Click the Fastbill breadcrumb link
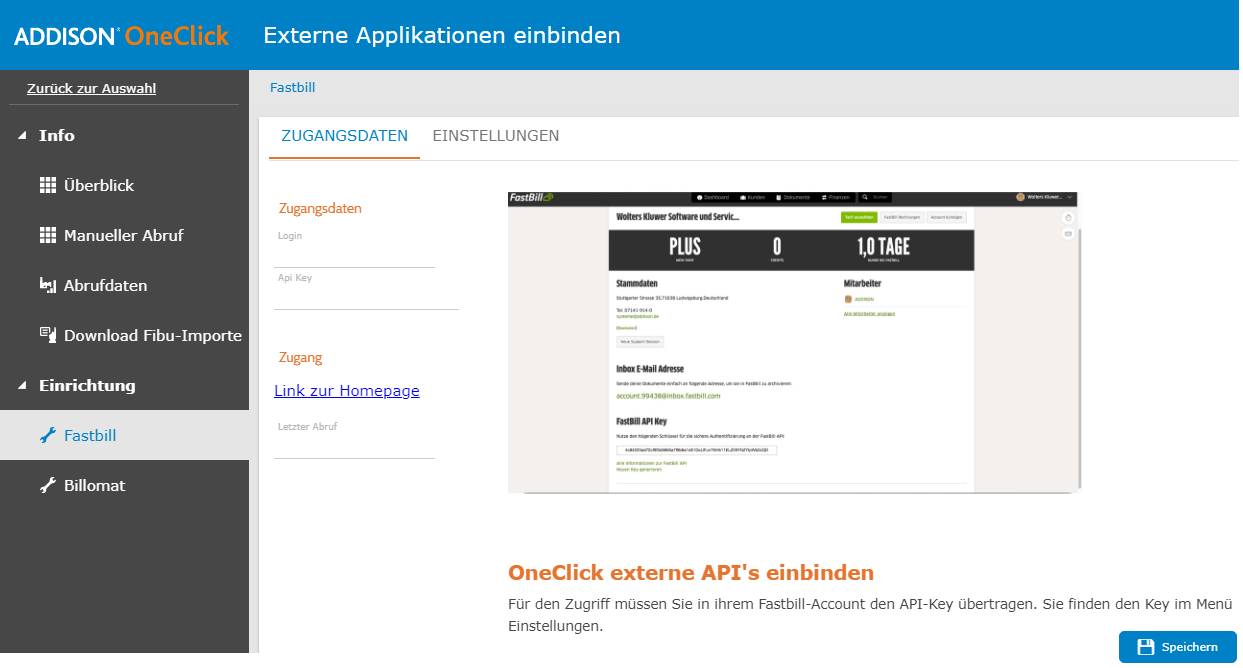The height and width of the screenshot is (668, 1243). 292,87
